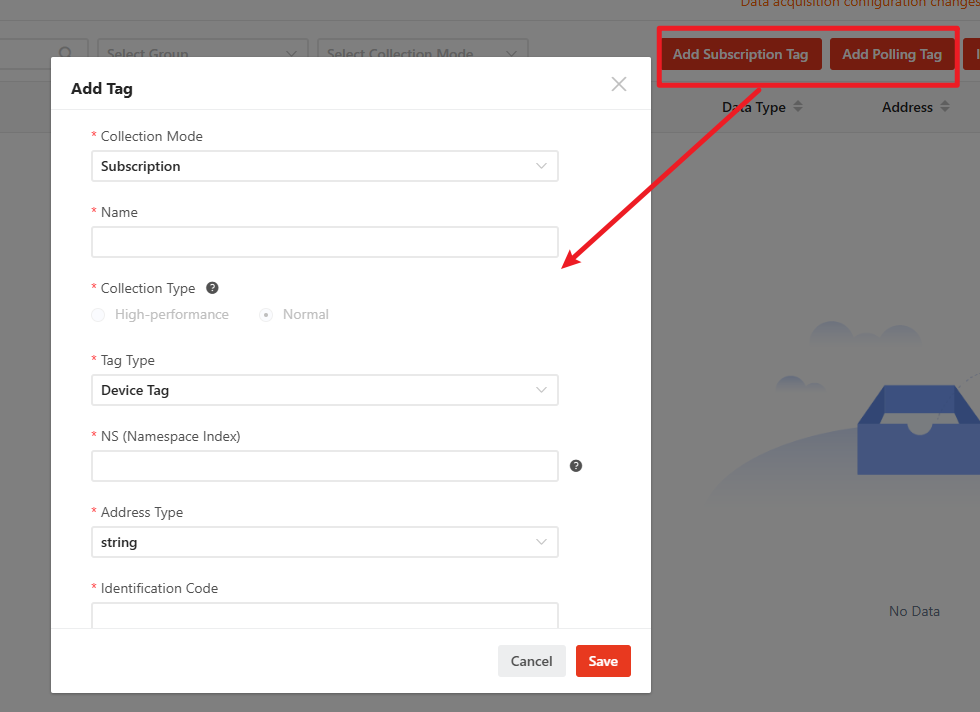
Task: Open the Collection Mode dropdown in dialog
Action: click(x=324, y=166)
